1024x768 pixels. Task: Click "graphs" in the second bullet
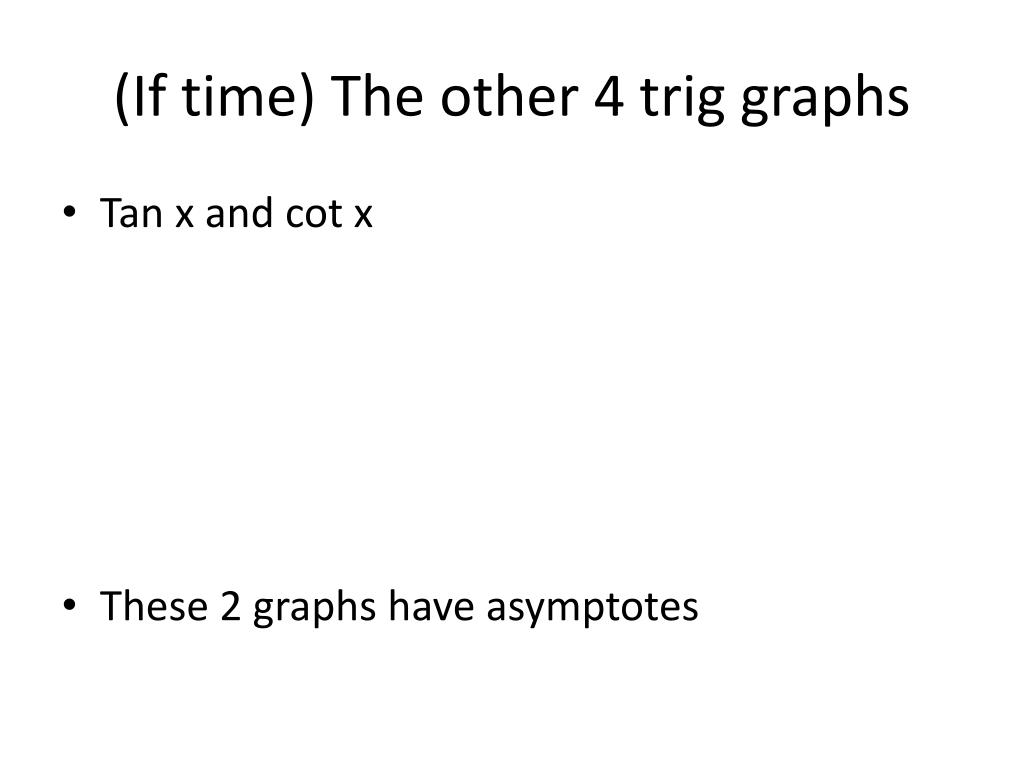pyautogui.click(x=314, y=607)
